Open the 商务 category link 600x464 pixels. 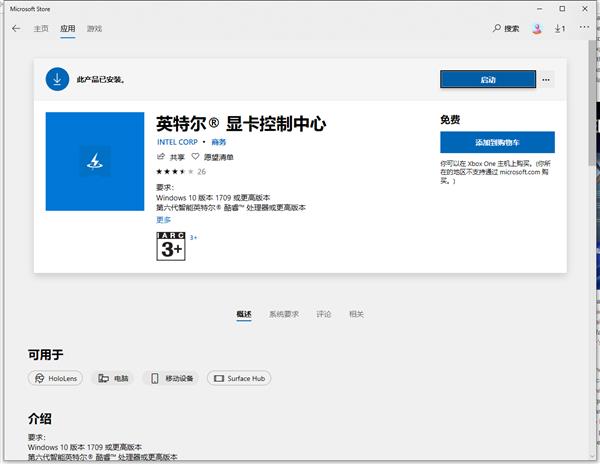[218, 142]
